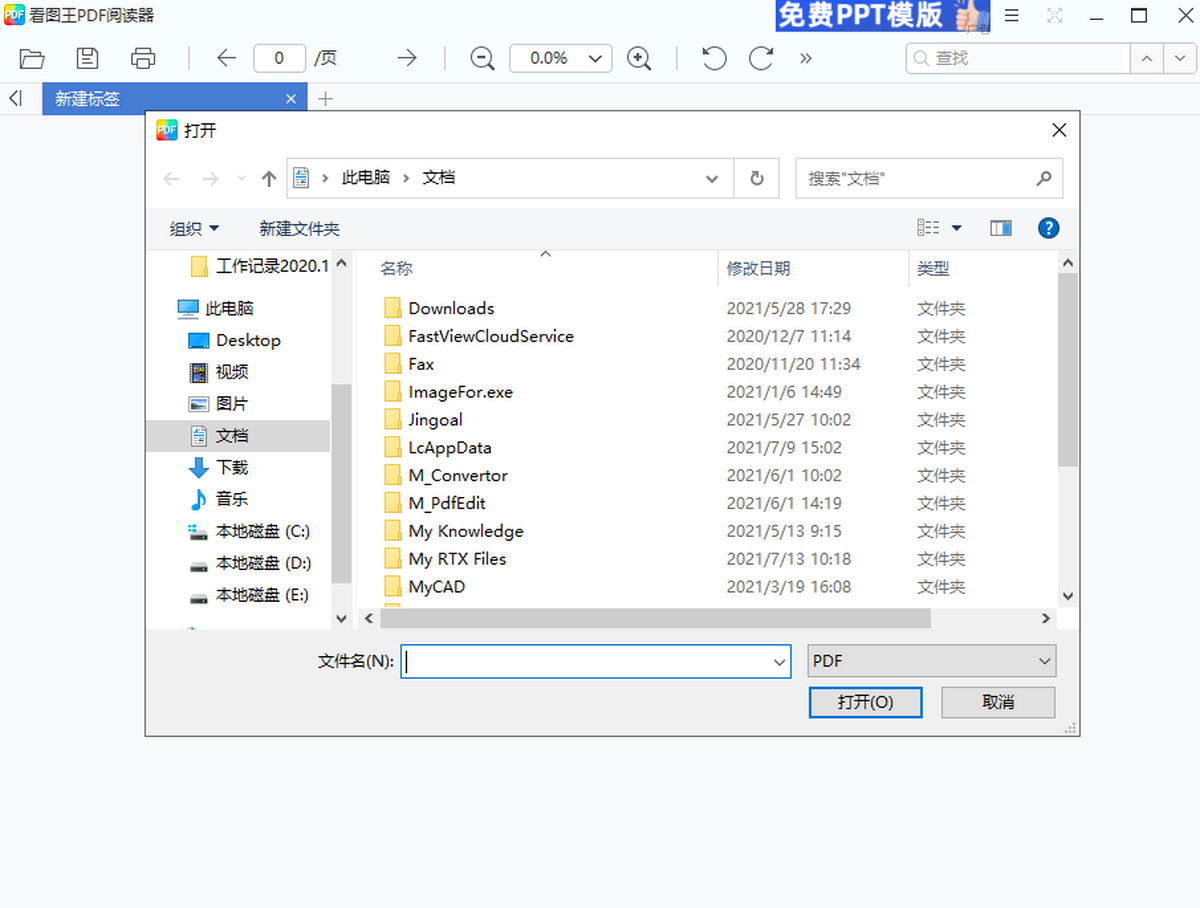Click the zoom out magnifier icon

tap(482, 58)
